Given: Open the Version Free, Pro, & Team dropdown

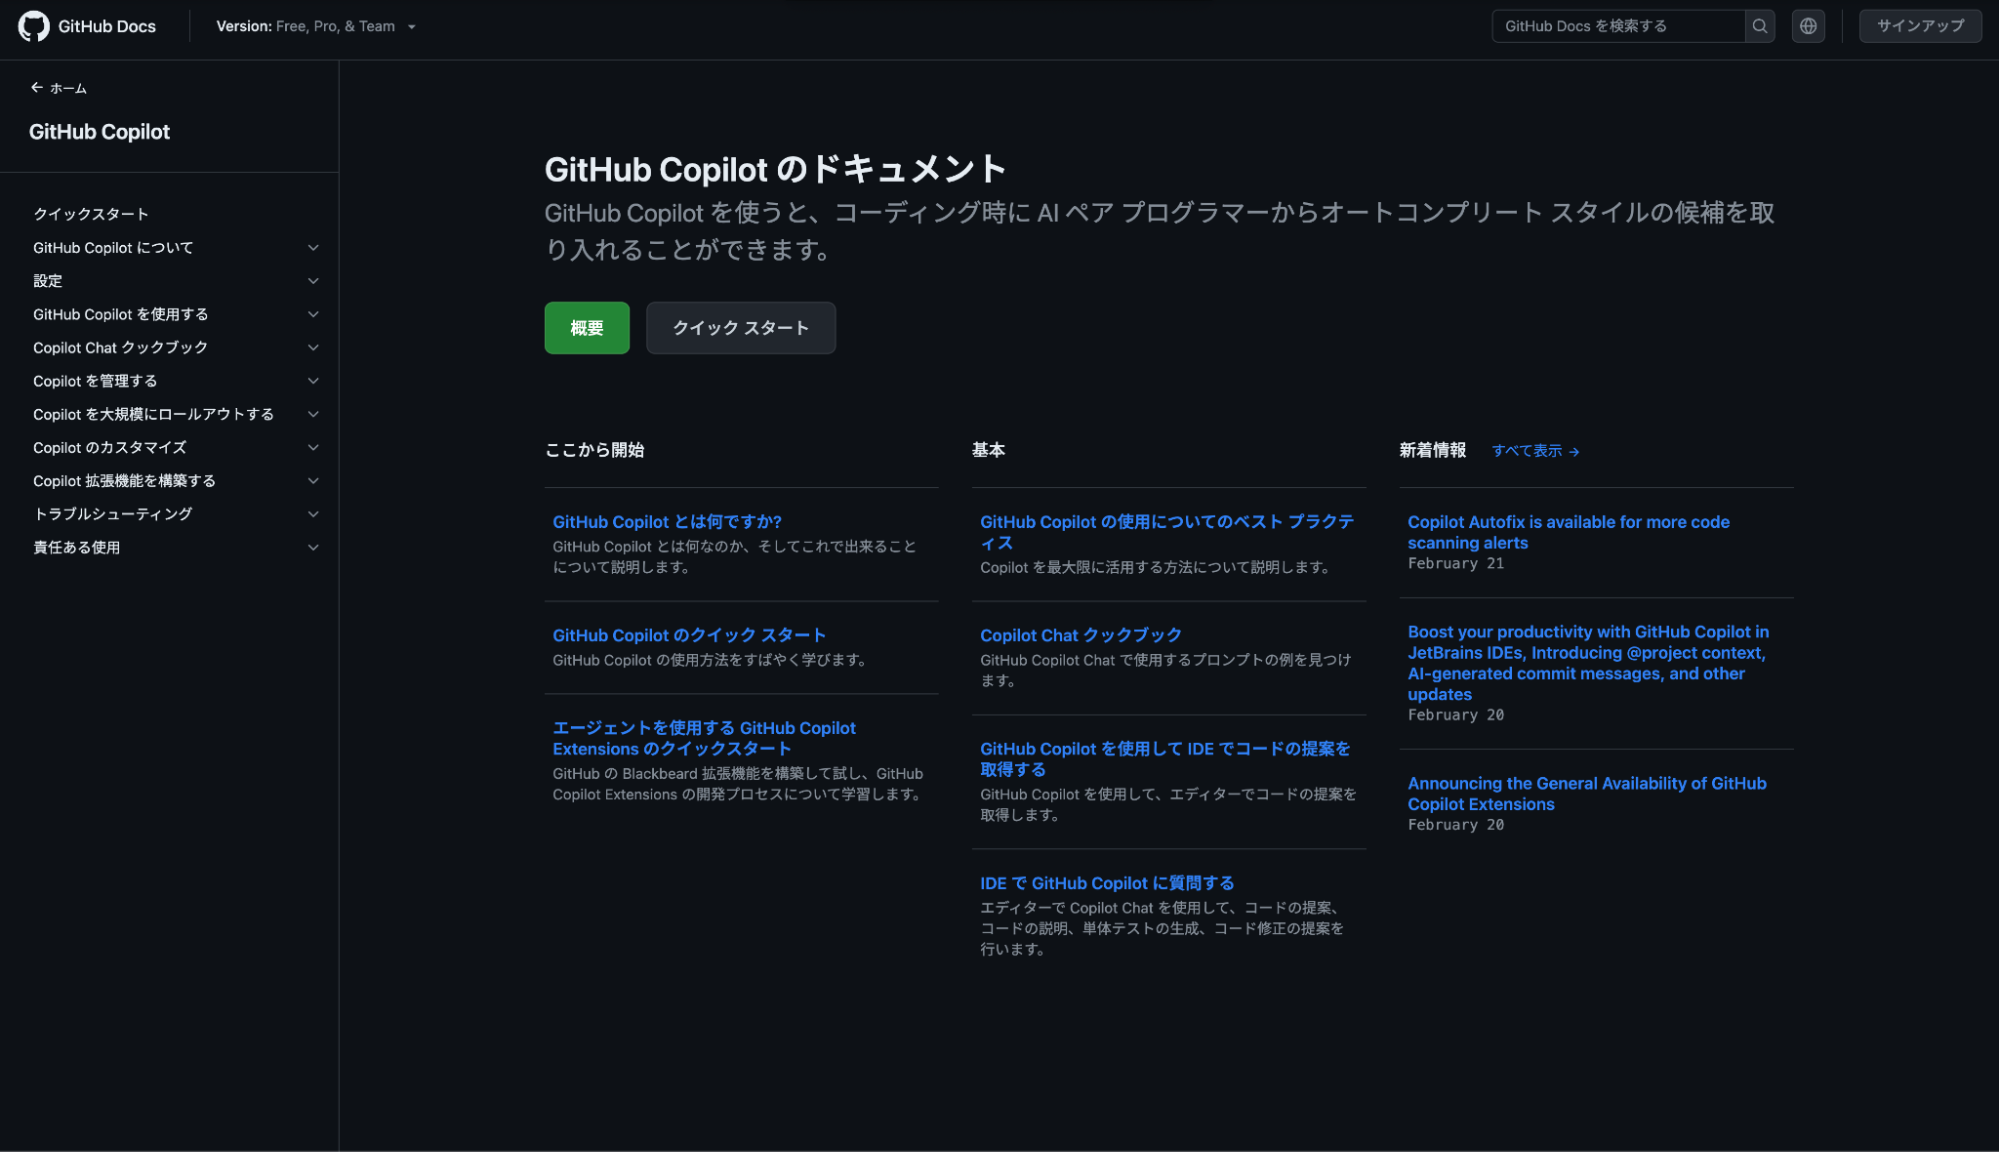Looking at the screenshot, I should tap(316, 26).
